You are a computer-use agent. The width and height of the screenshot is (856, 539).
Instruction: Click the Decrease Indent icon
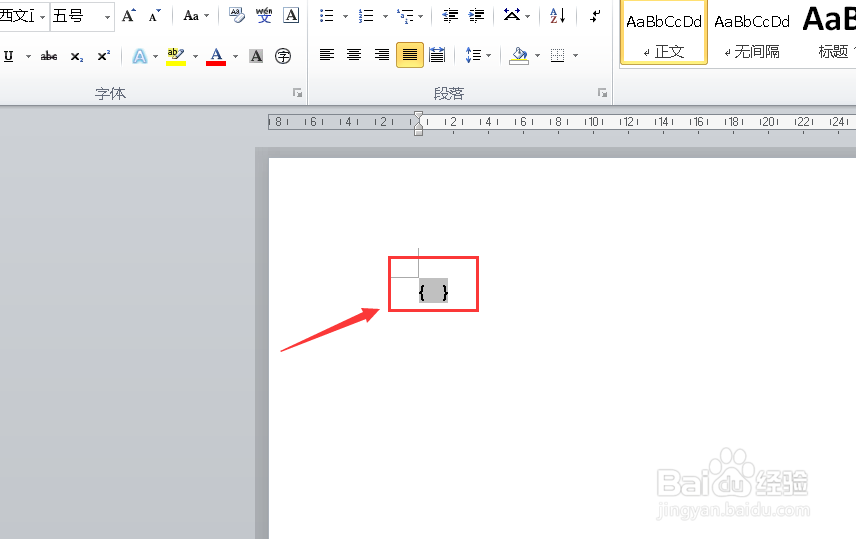point(450,16)
